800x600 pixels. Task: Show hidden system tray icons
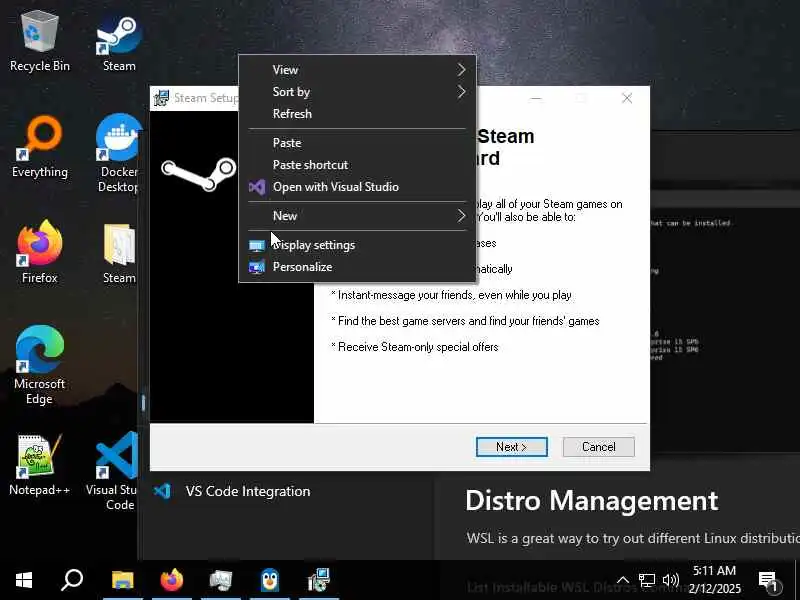623,580
